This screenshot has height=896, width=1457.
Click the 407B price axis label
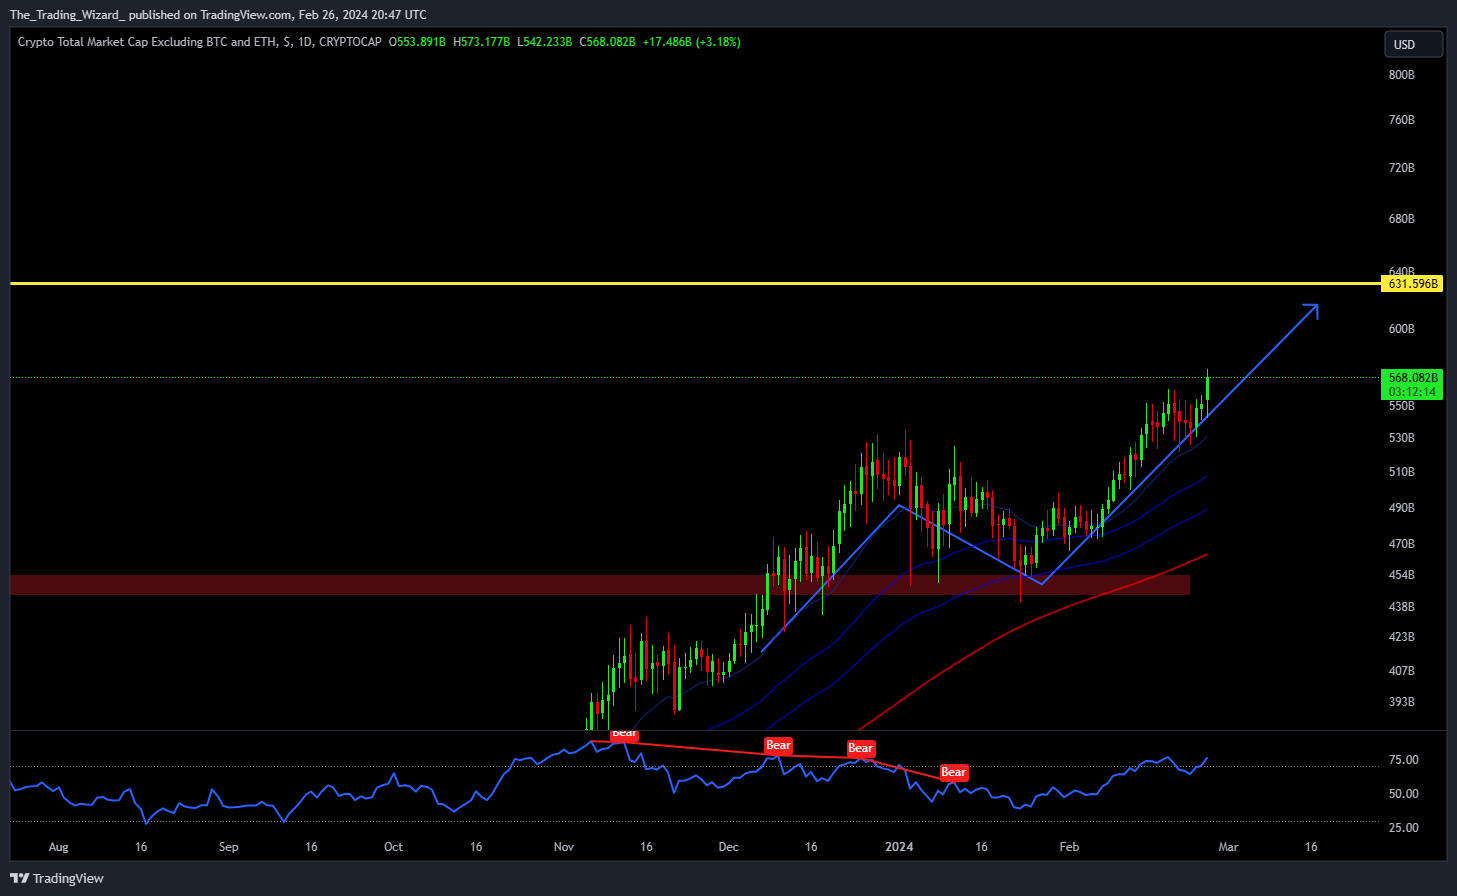click(x=1402, y=671)
